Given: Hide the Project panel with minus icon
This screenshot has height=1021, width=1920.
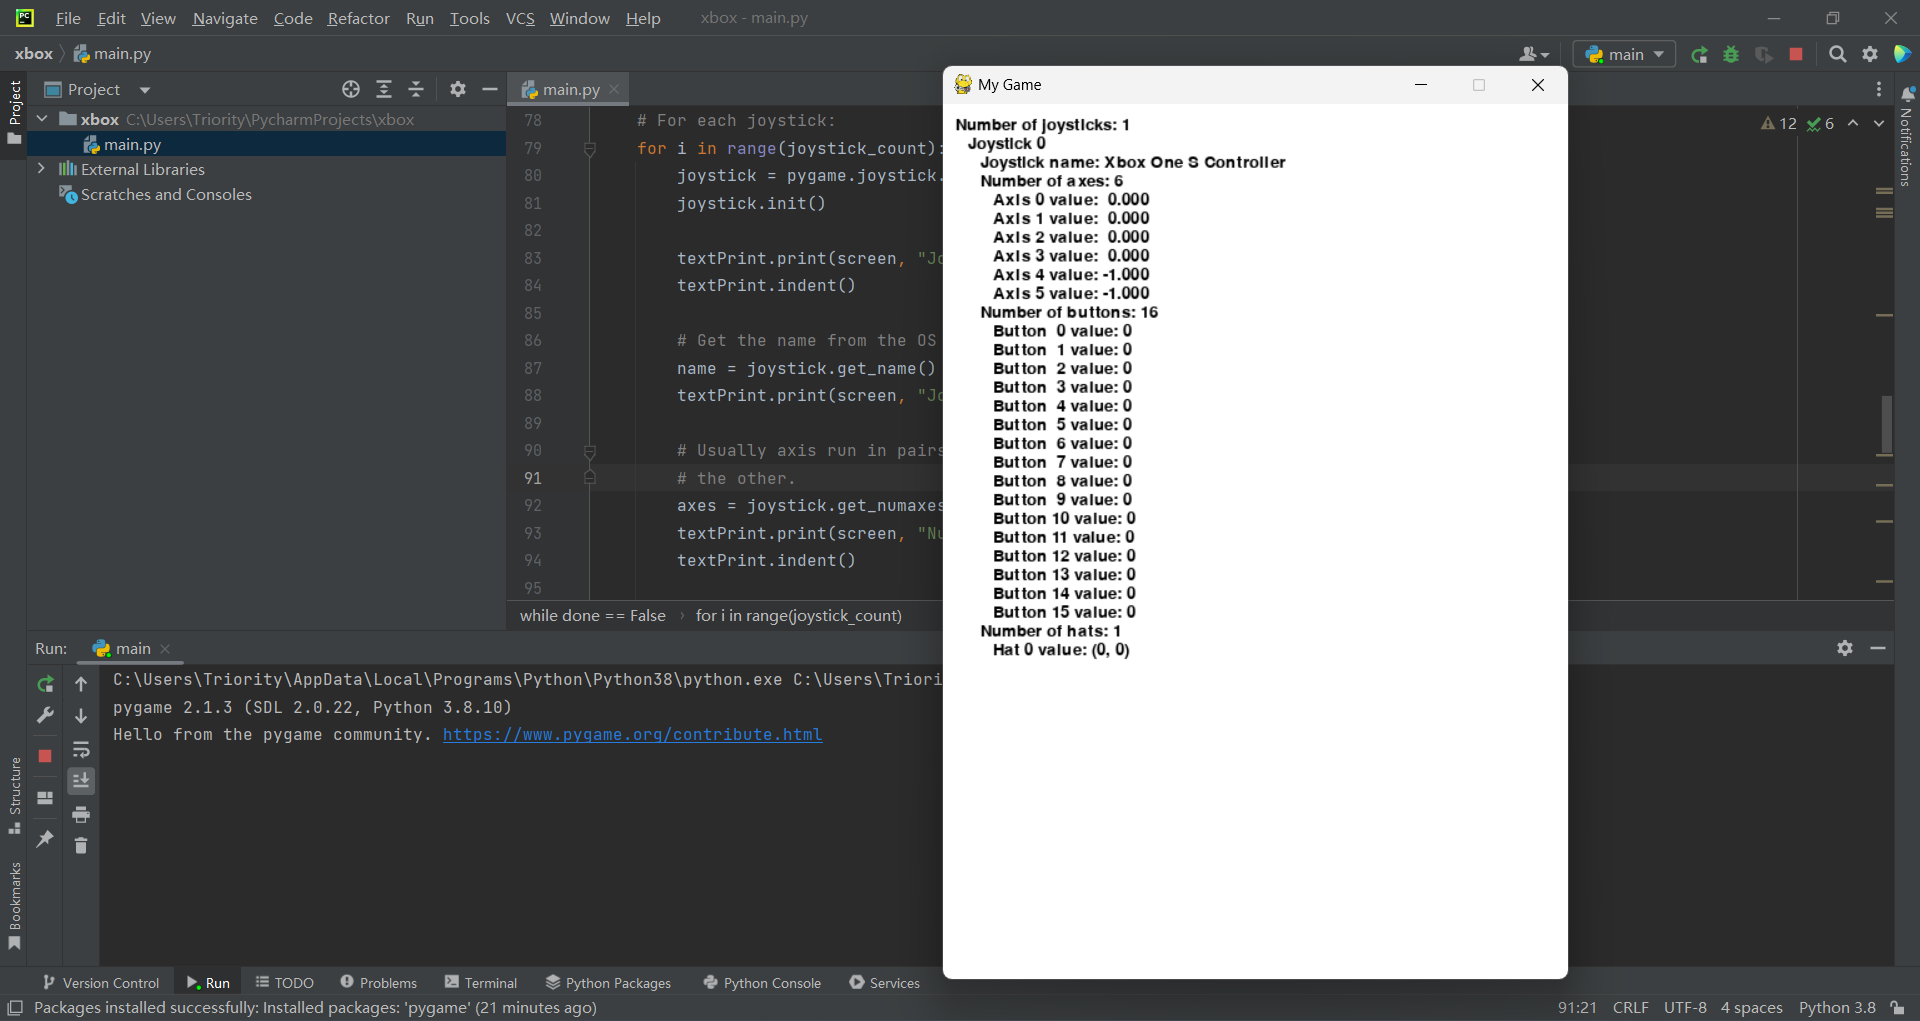Looking at the screenshot, I should 490,90.
